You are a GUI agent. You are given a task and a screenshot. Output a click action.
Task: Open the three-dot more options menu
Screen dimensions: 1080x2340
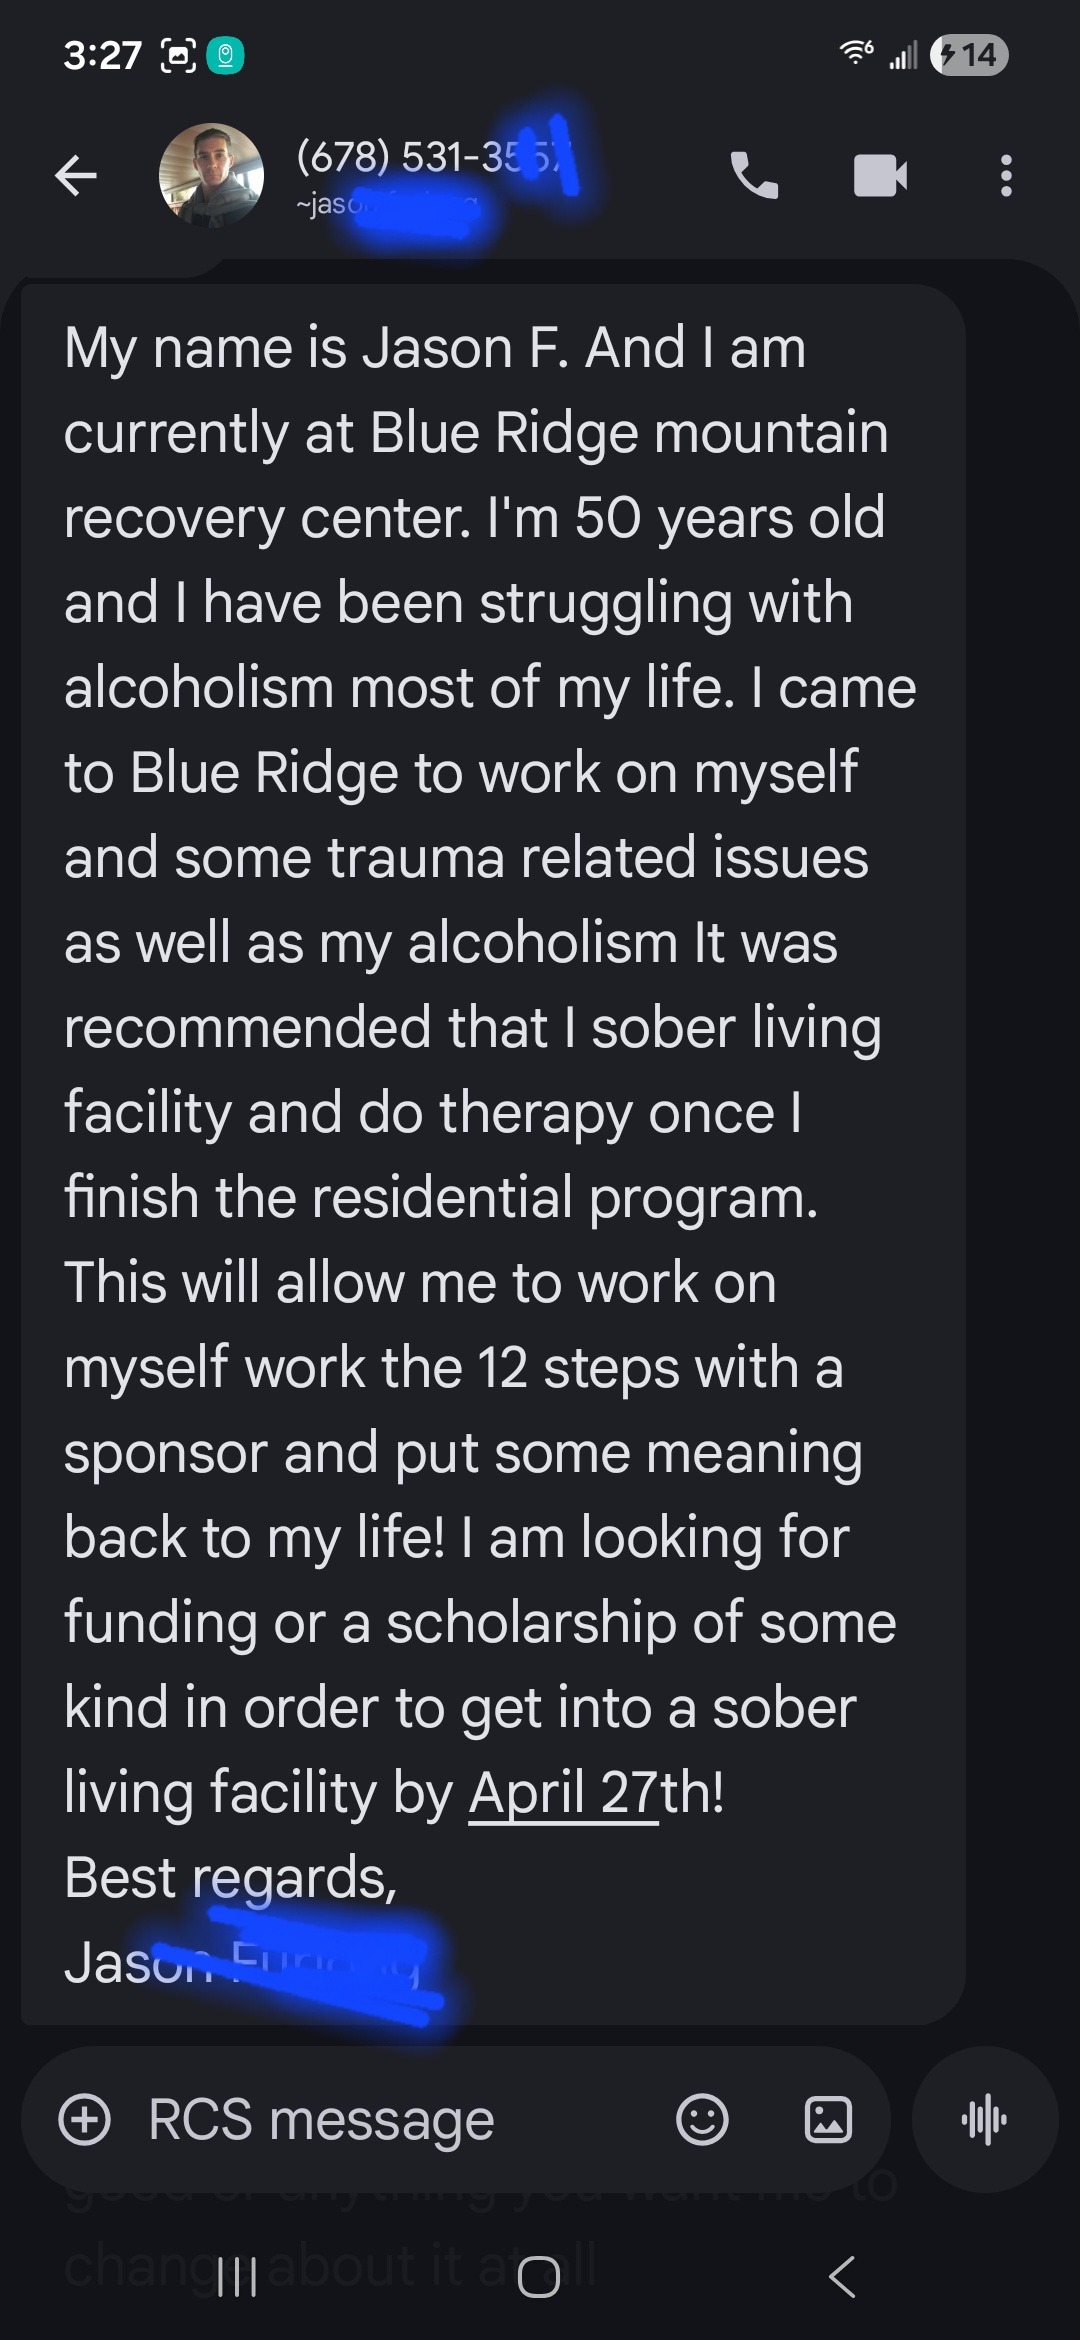[x=1006, y=176]
